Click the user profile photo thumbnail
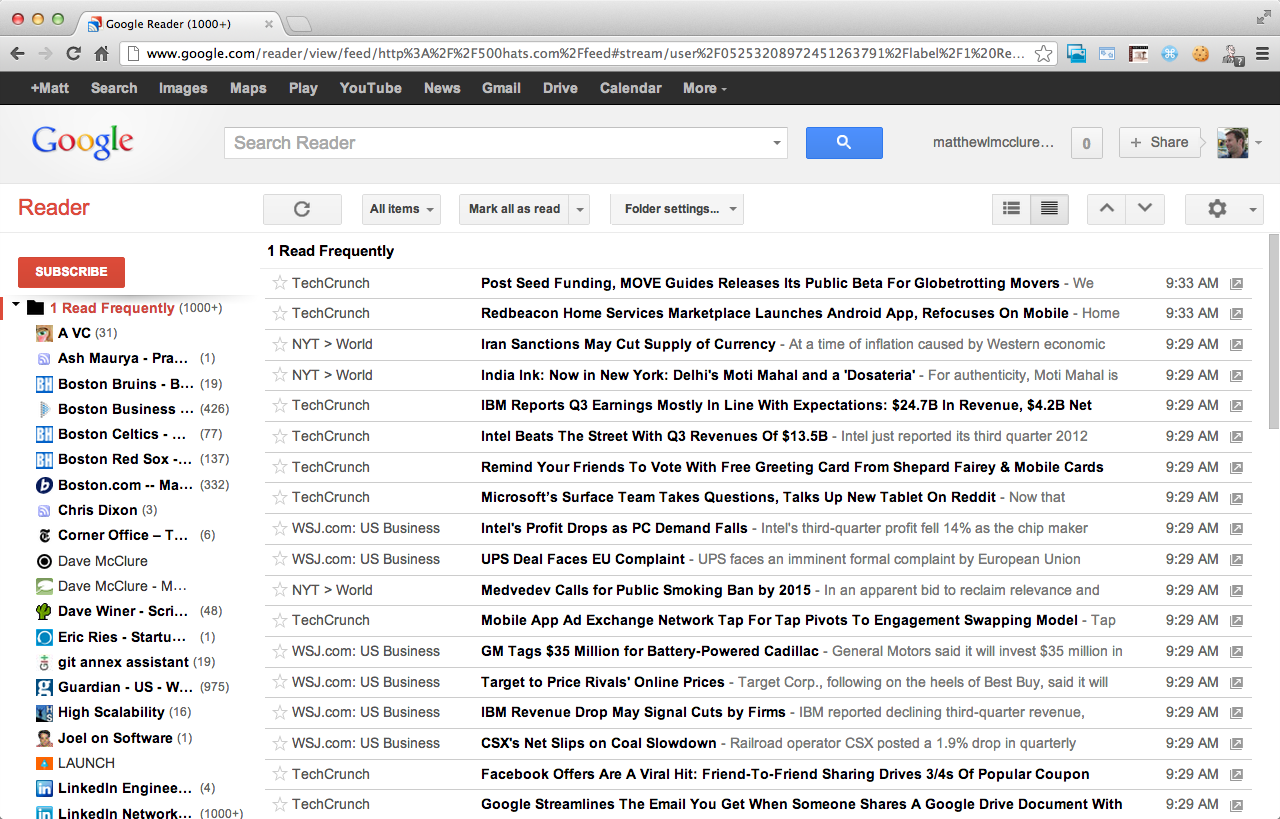 tap(1232, 143)
